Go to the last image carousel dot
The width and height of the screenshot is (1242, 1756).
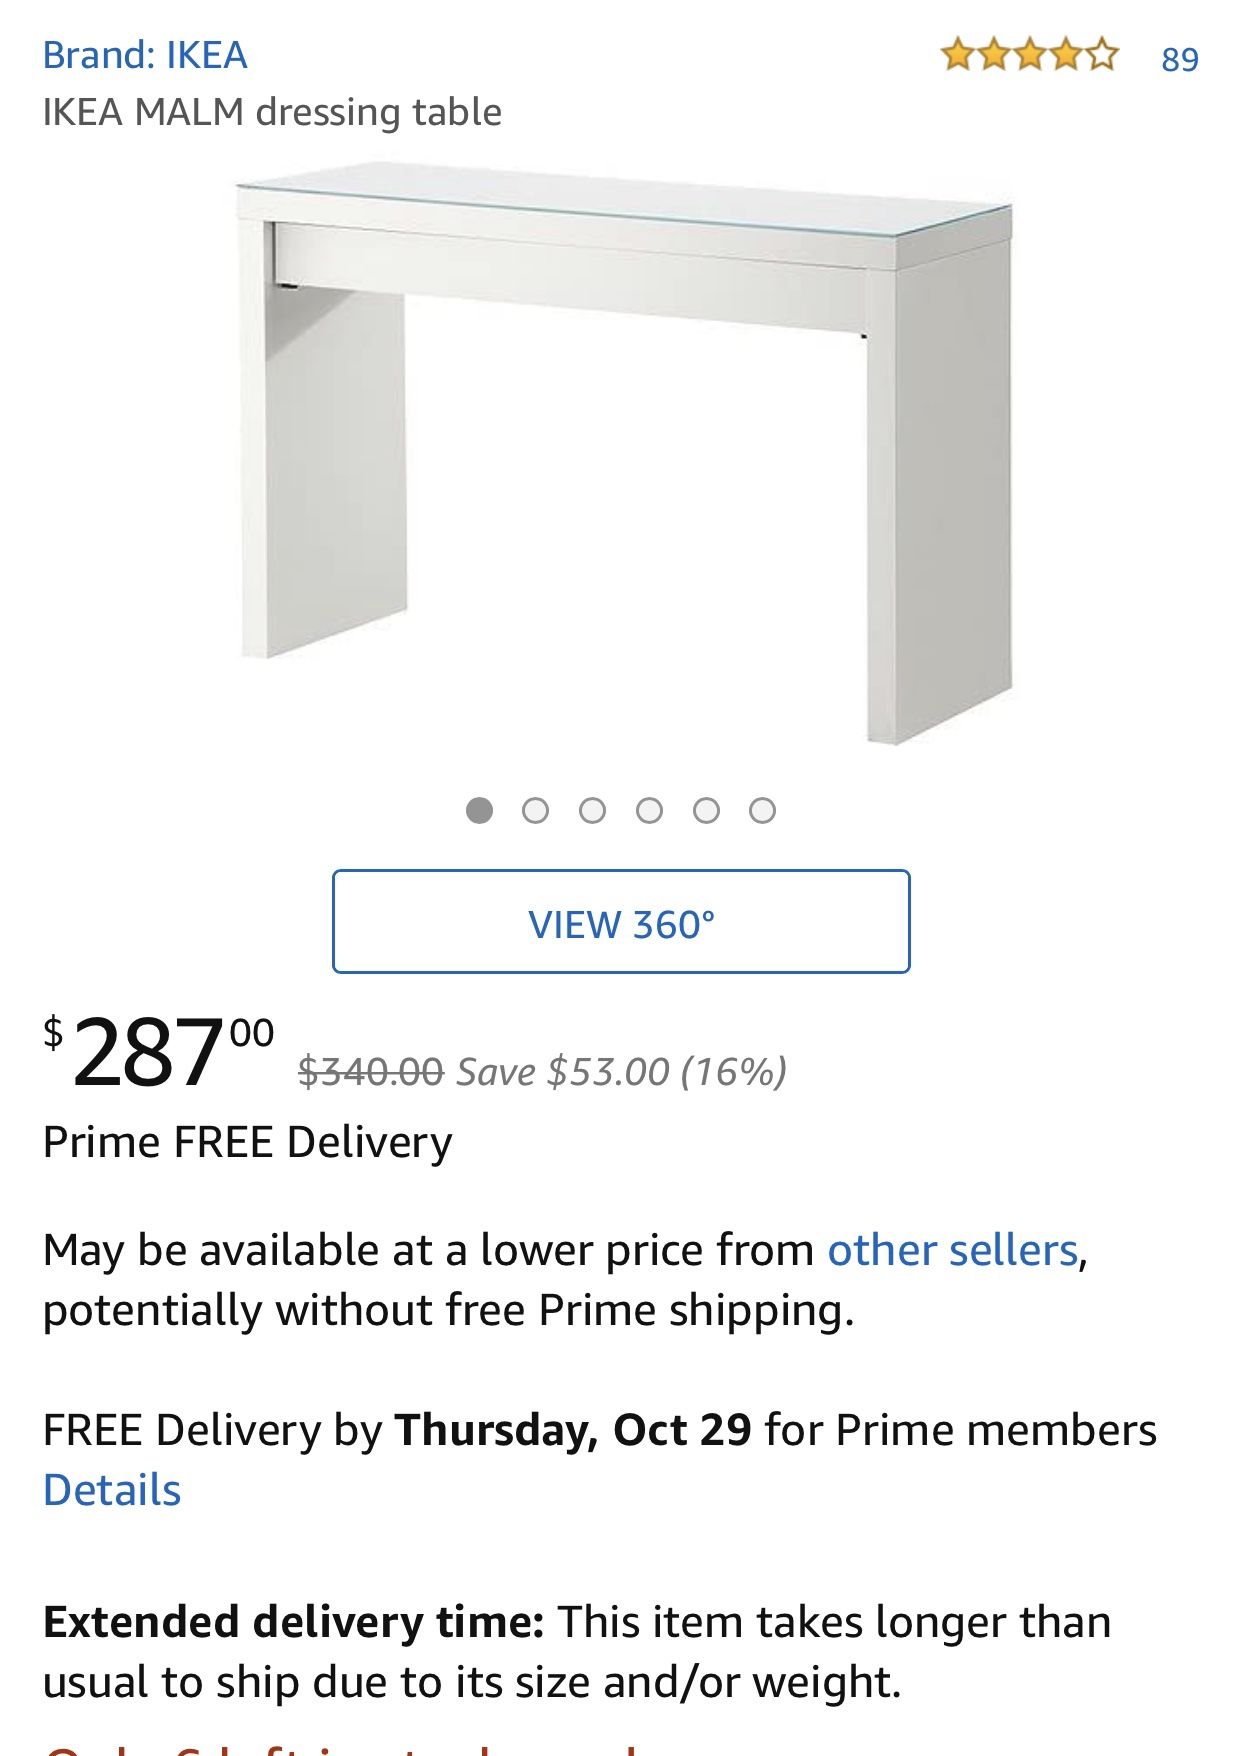click(x=762, y=810)
